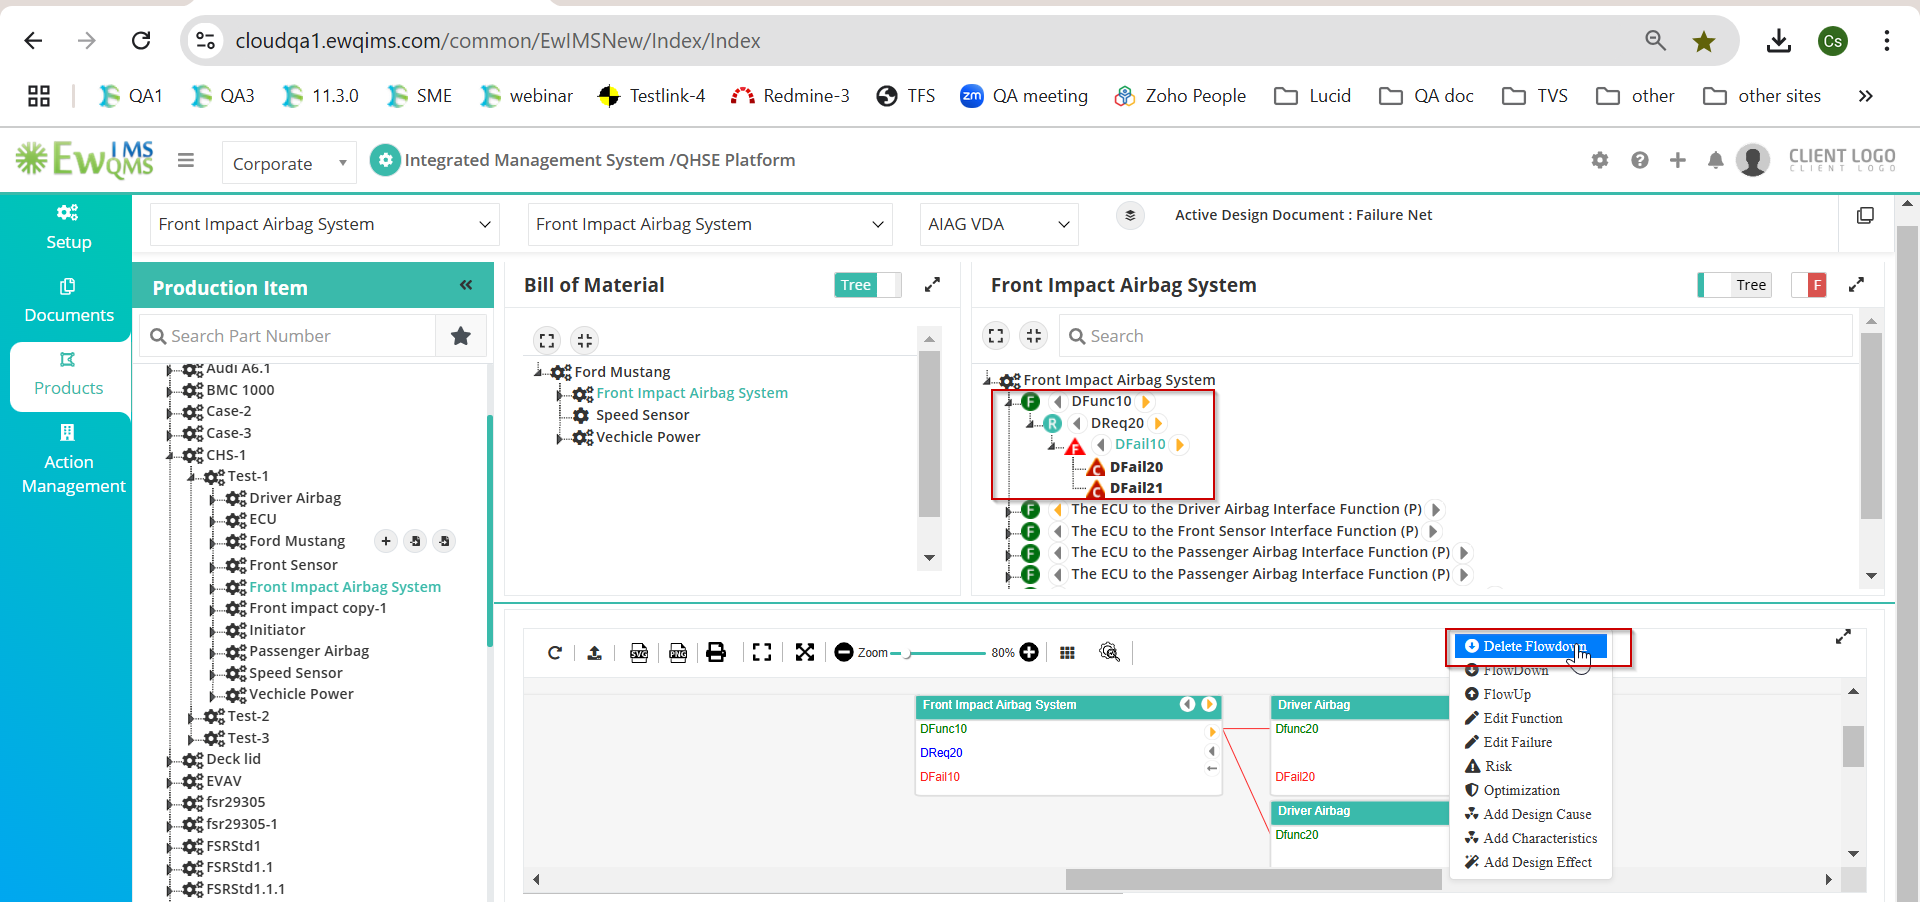The width and height of the screenshot is (1920, 902).
Task: Zoom out with the minus button
Action: [844, 653]
